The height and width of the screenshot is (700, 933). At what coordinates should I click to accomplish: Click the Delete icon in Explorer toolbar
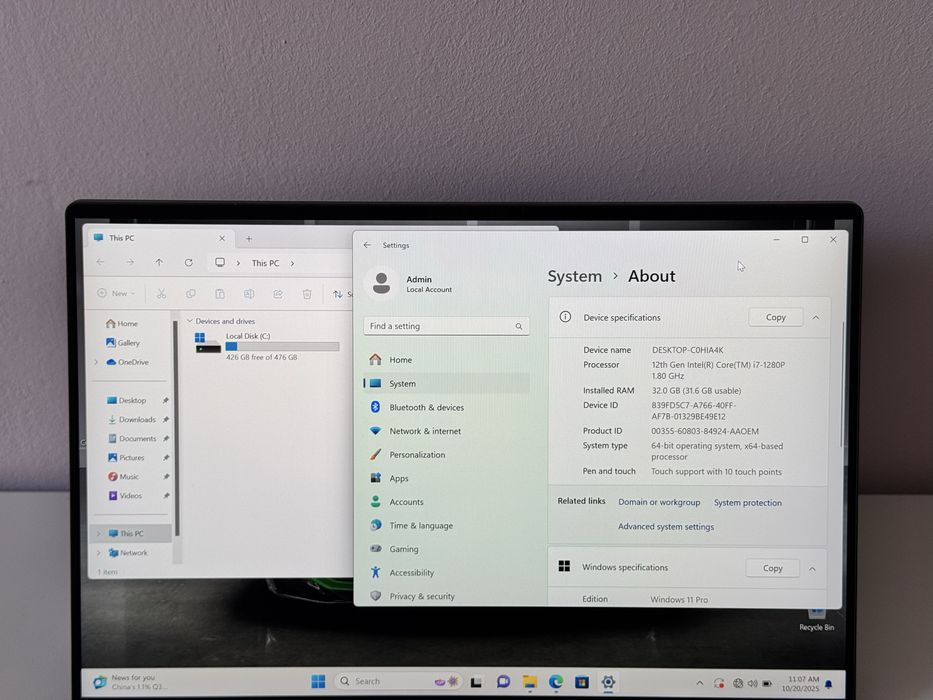click(307, 293)
